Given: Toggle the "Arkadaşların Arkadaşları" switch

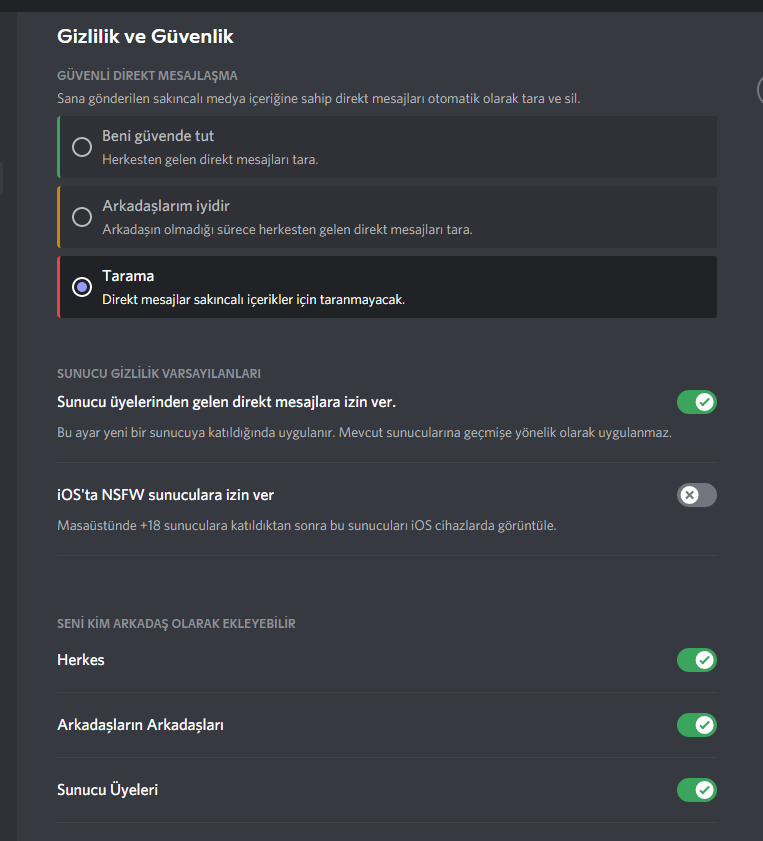Looking at the screenshot, I should click(x=697, y=725).
